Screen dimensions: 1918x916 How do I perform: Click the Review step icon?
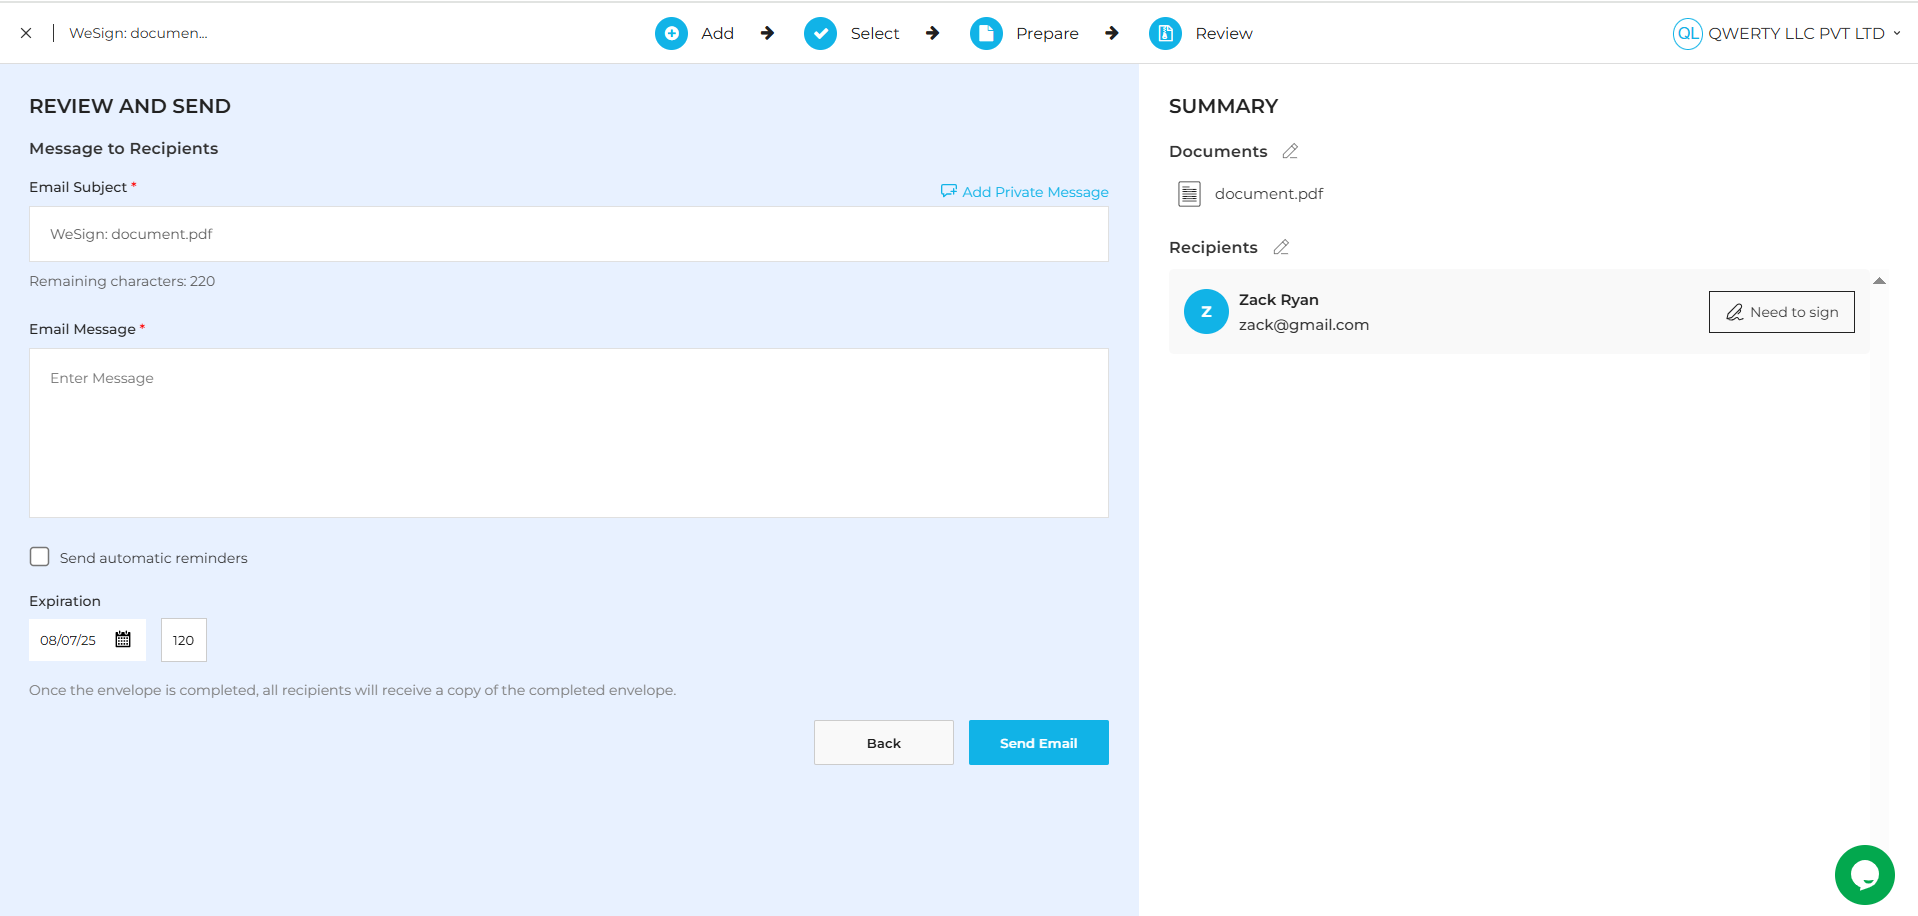[x=1165, y=33]
